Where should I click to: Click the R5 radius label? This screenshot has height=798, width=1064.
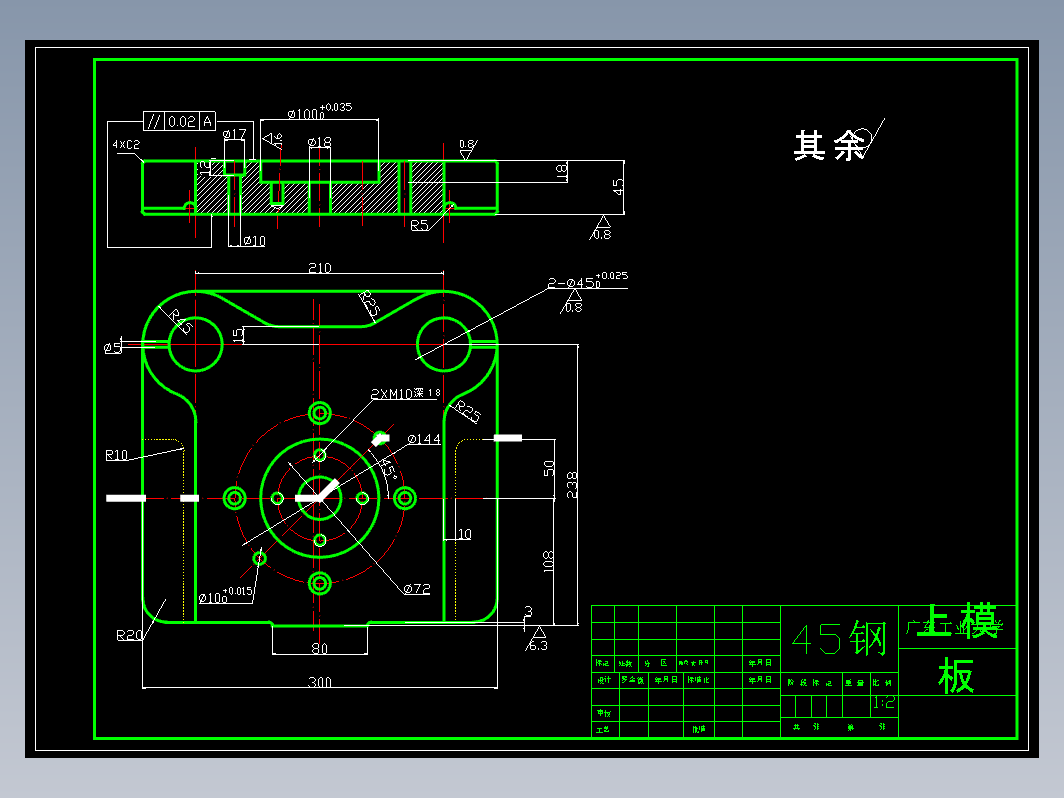pos(419,225)
